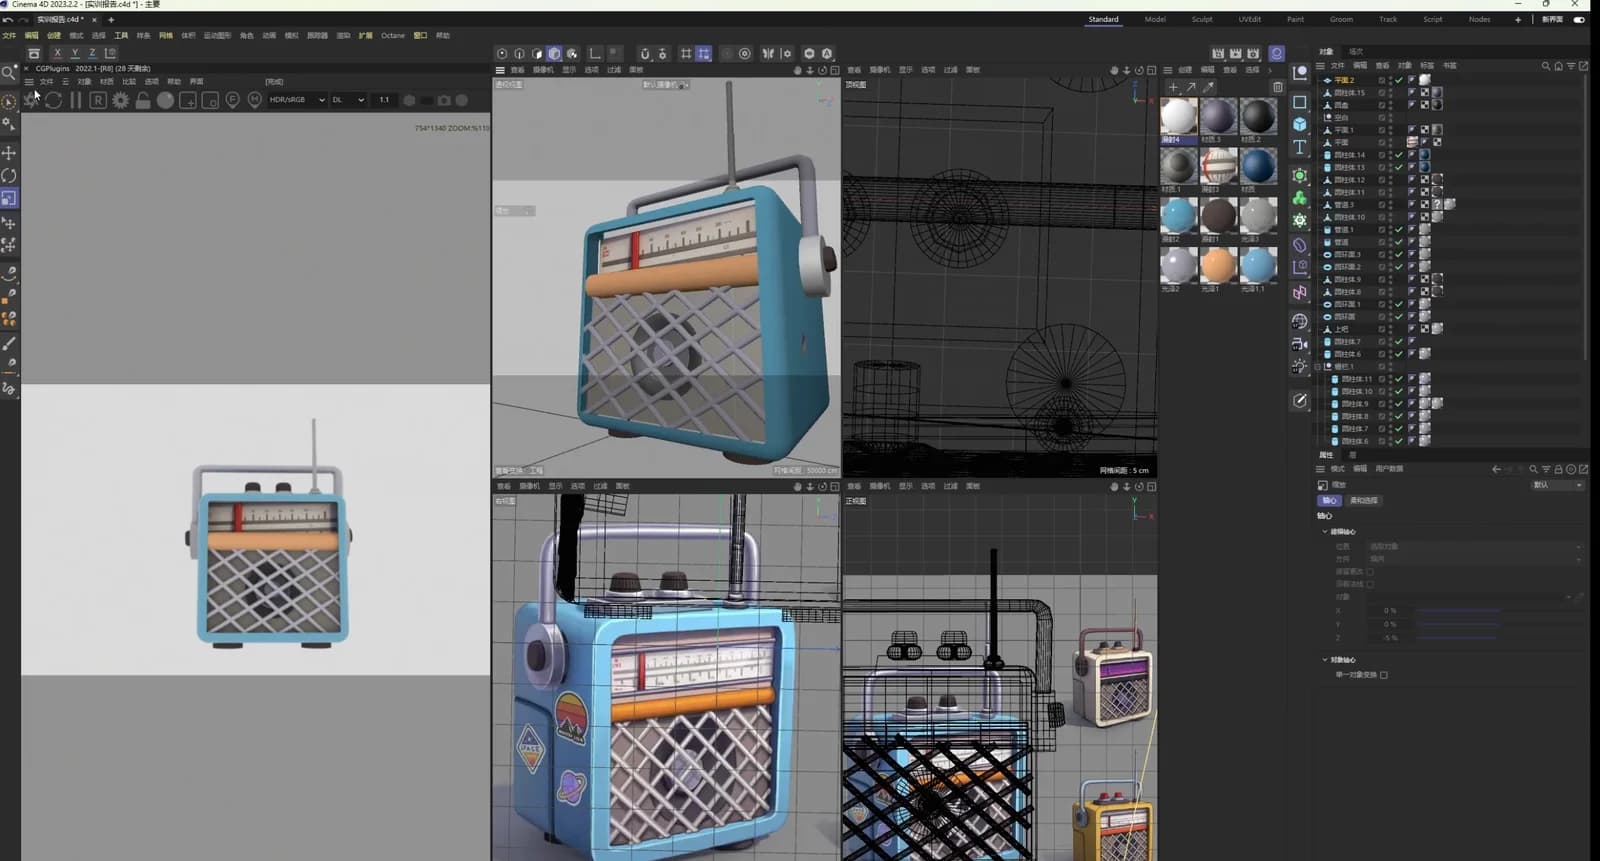The height and width of the screenshot is (861, 1600).
Task: Toggle the X axis lock
Action: pyautogui.click(x=57, y=53)
